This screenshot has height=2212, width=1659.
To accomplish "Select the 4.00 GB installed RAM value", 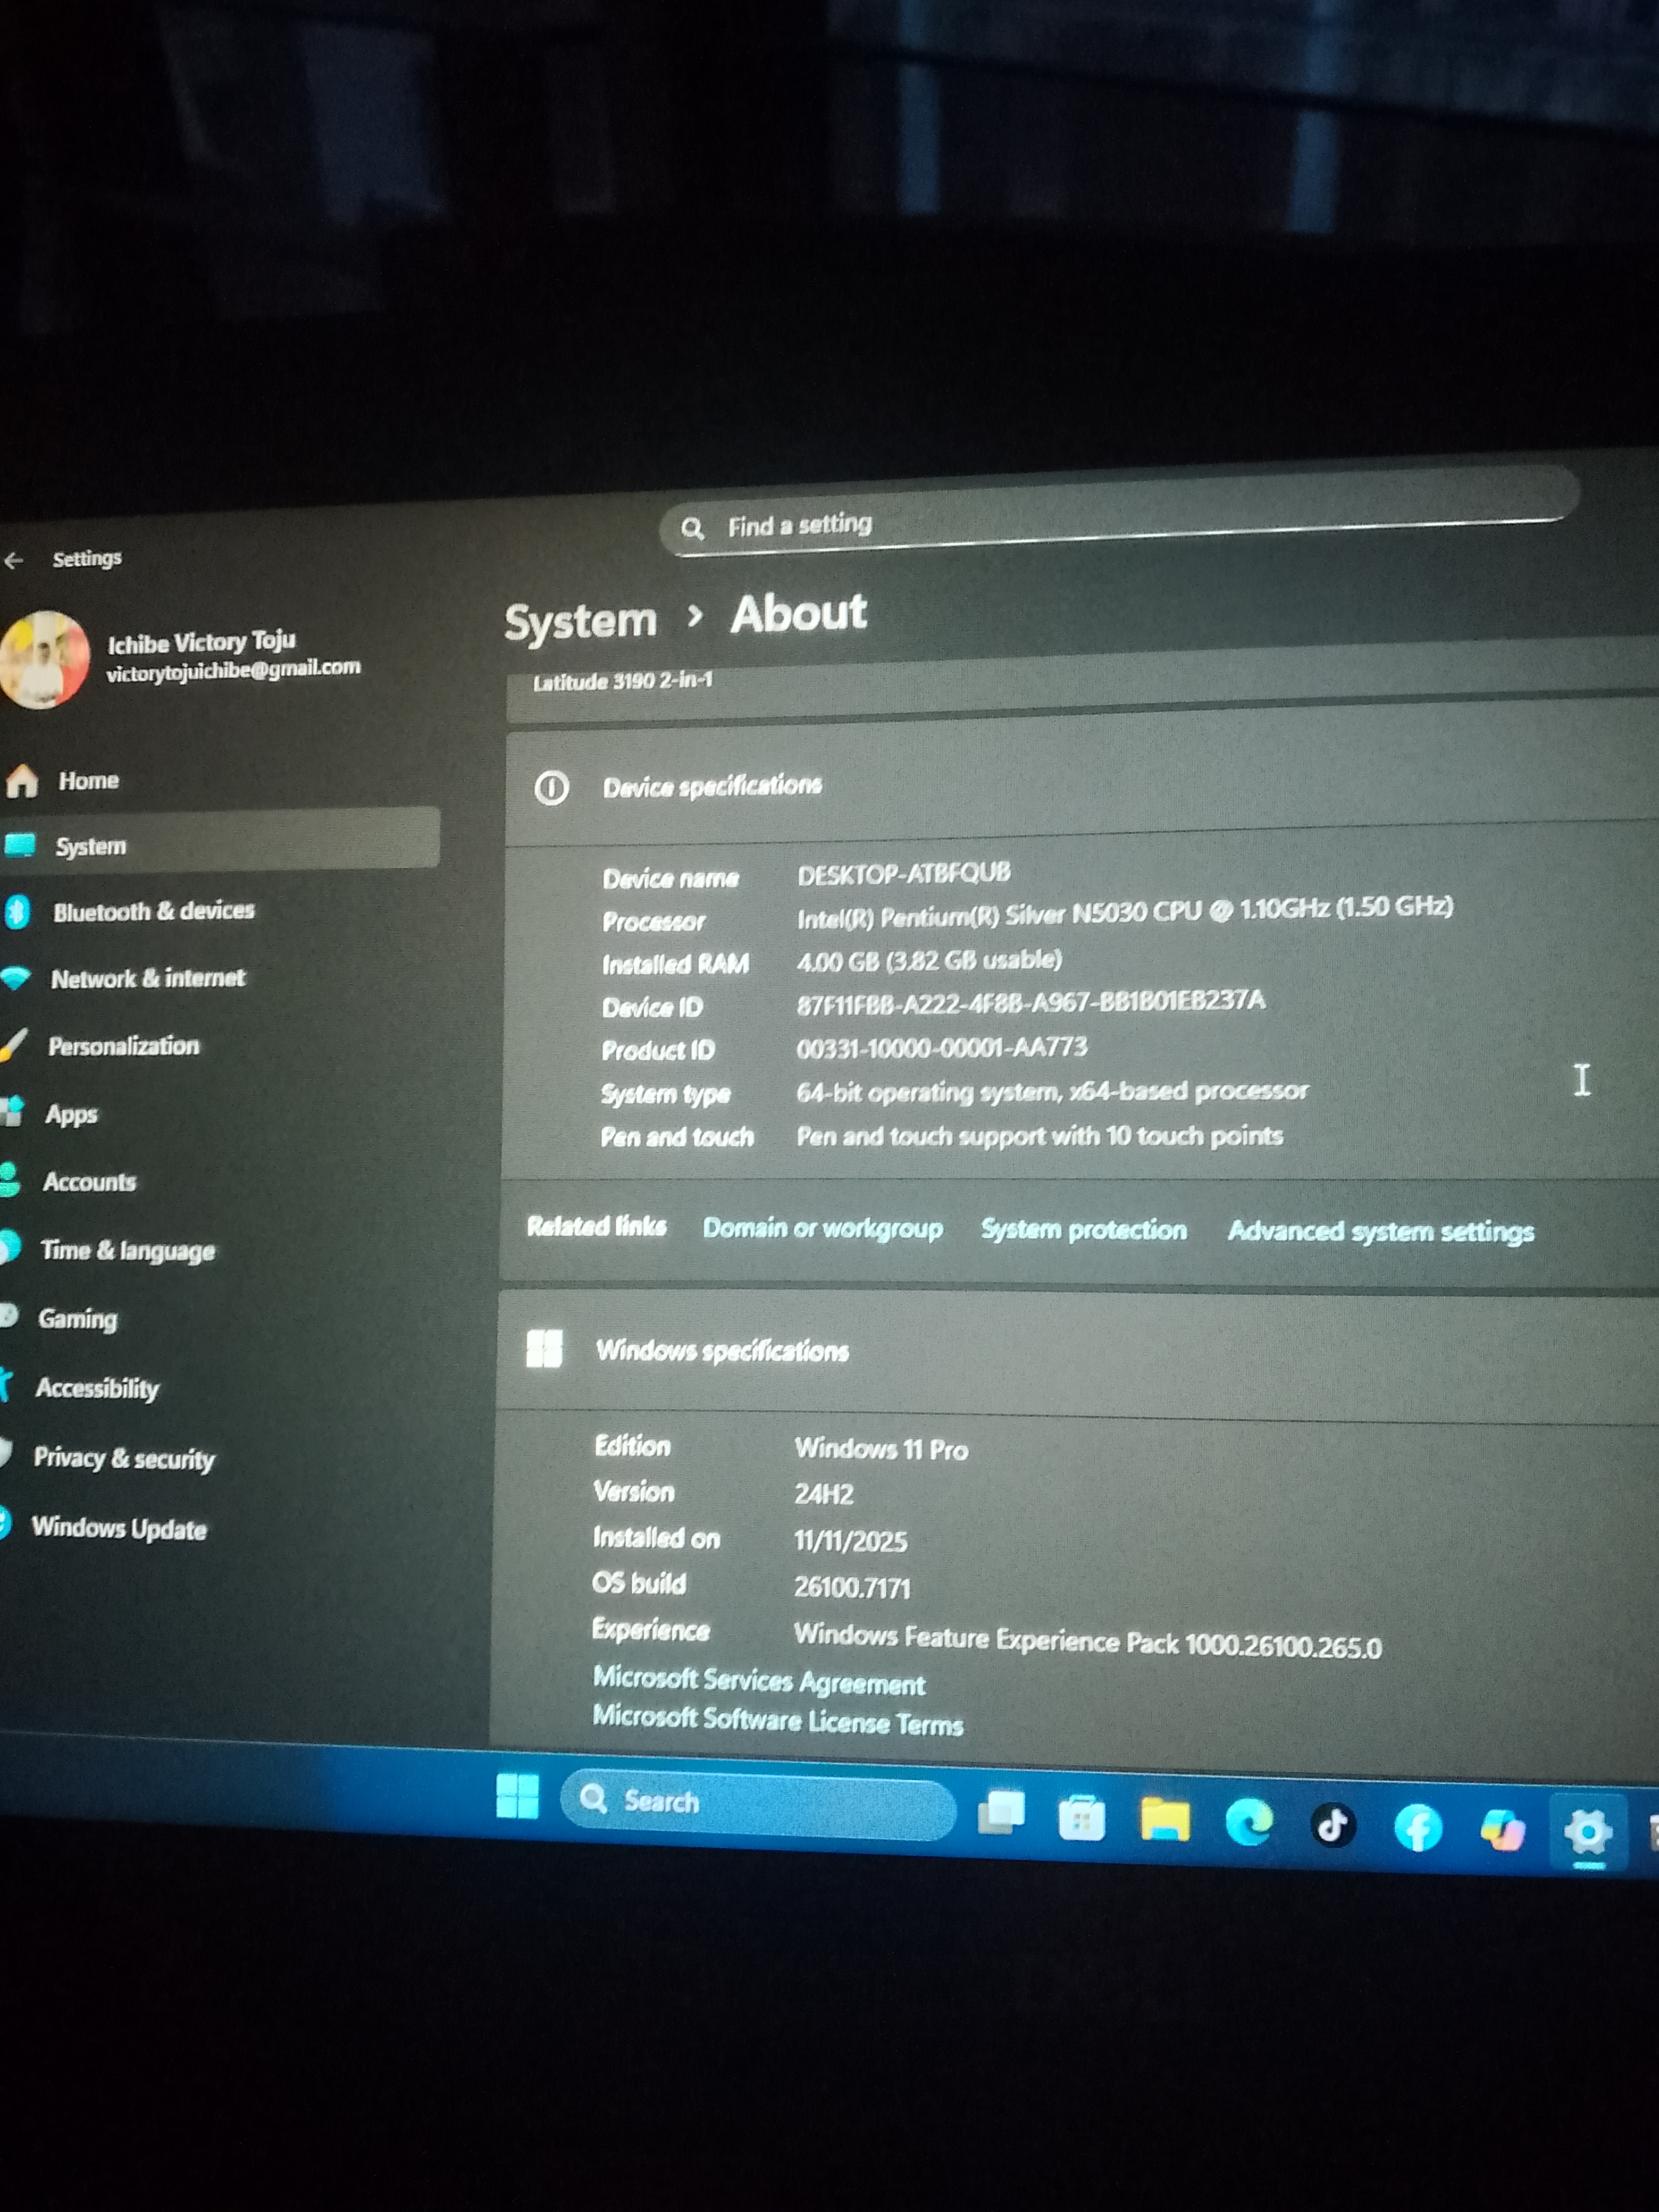I will 929,961.
